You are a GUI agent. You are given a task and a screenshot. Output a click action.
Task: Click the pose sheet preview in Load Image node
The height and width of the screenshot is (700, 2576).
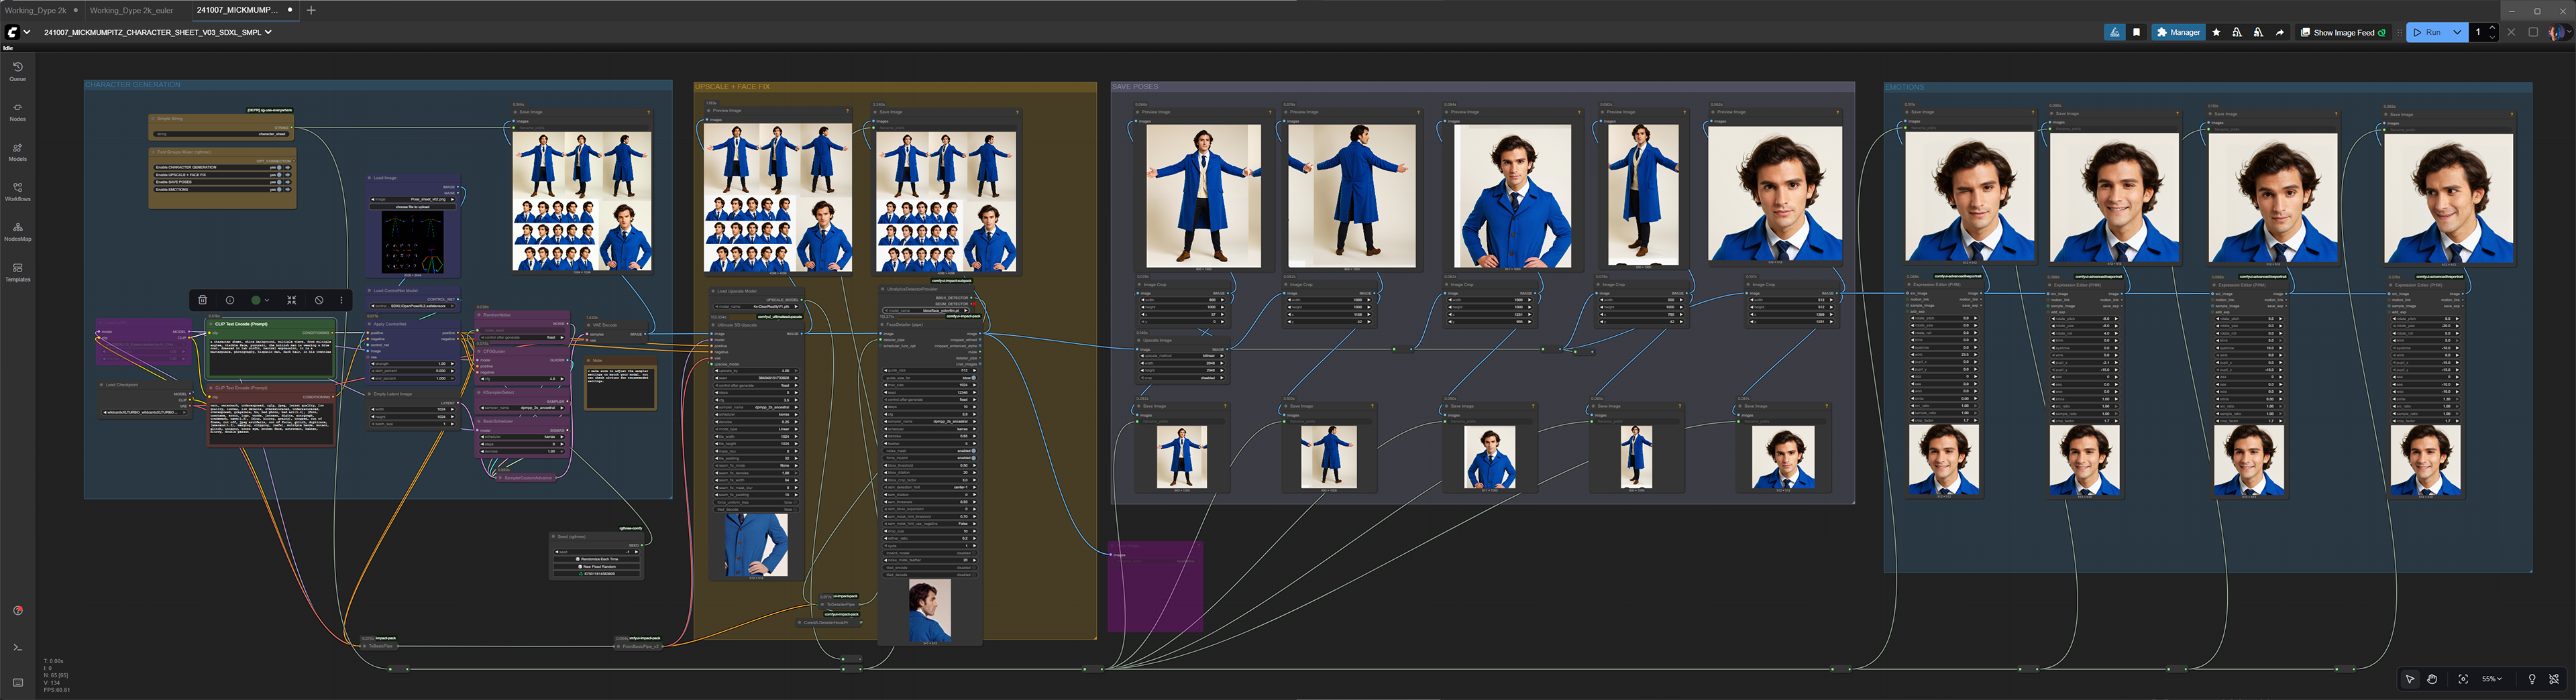412,241
